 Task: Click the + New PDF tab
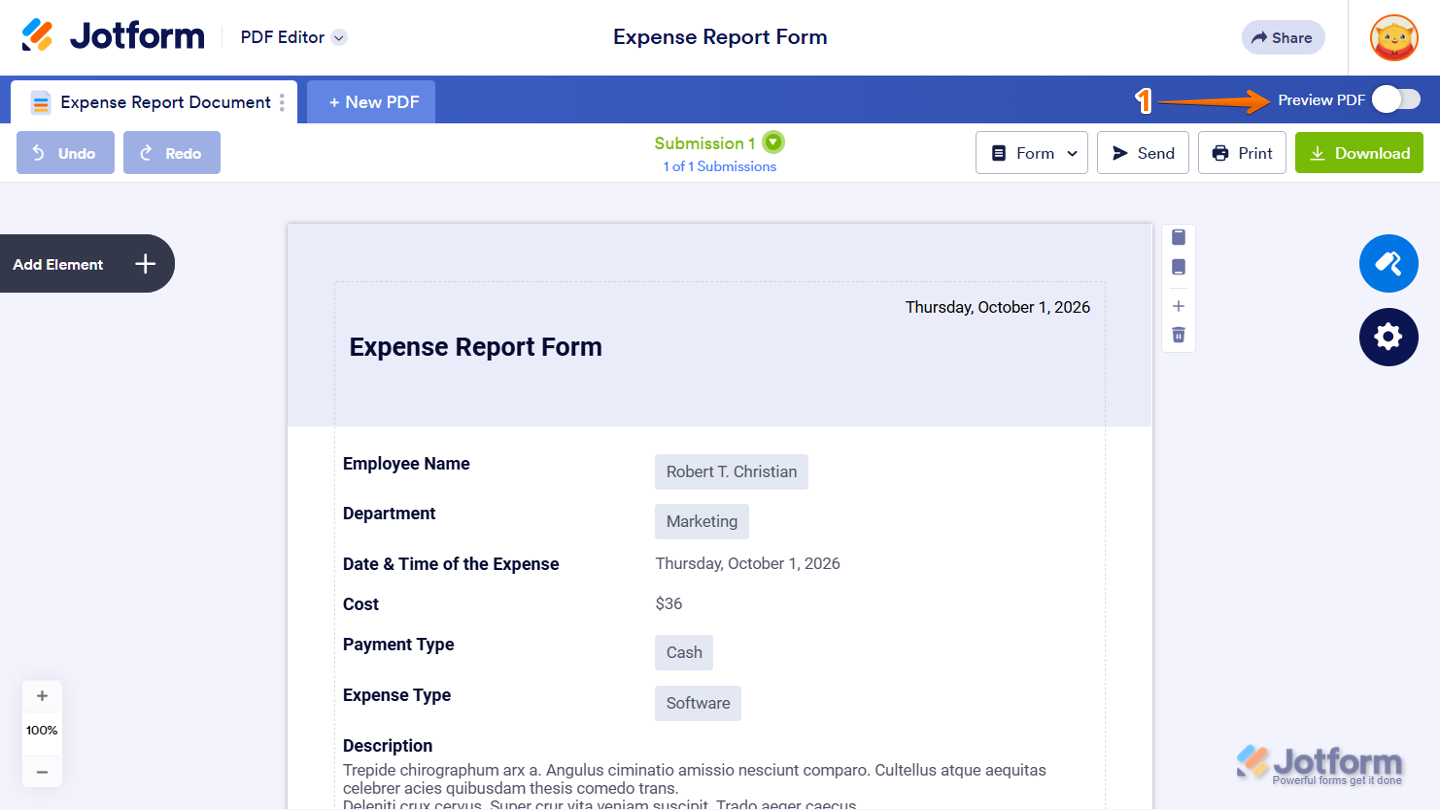(x=371, y=102)
